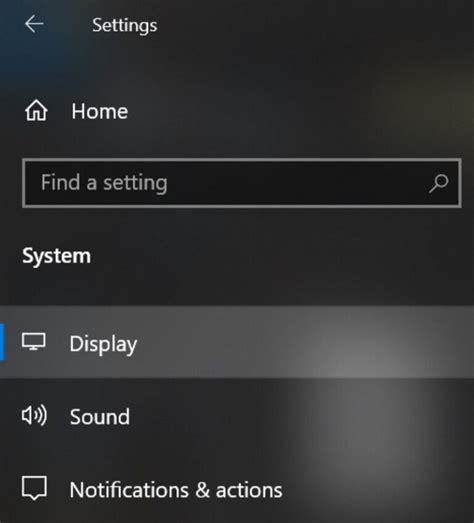This screenshot has height=523, width=474.
Task: Click the blue selection indicator bar
Action: tap(2, 342)
